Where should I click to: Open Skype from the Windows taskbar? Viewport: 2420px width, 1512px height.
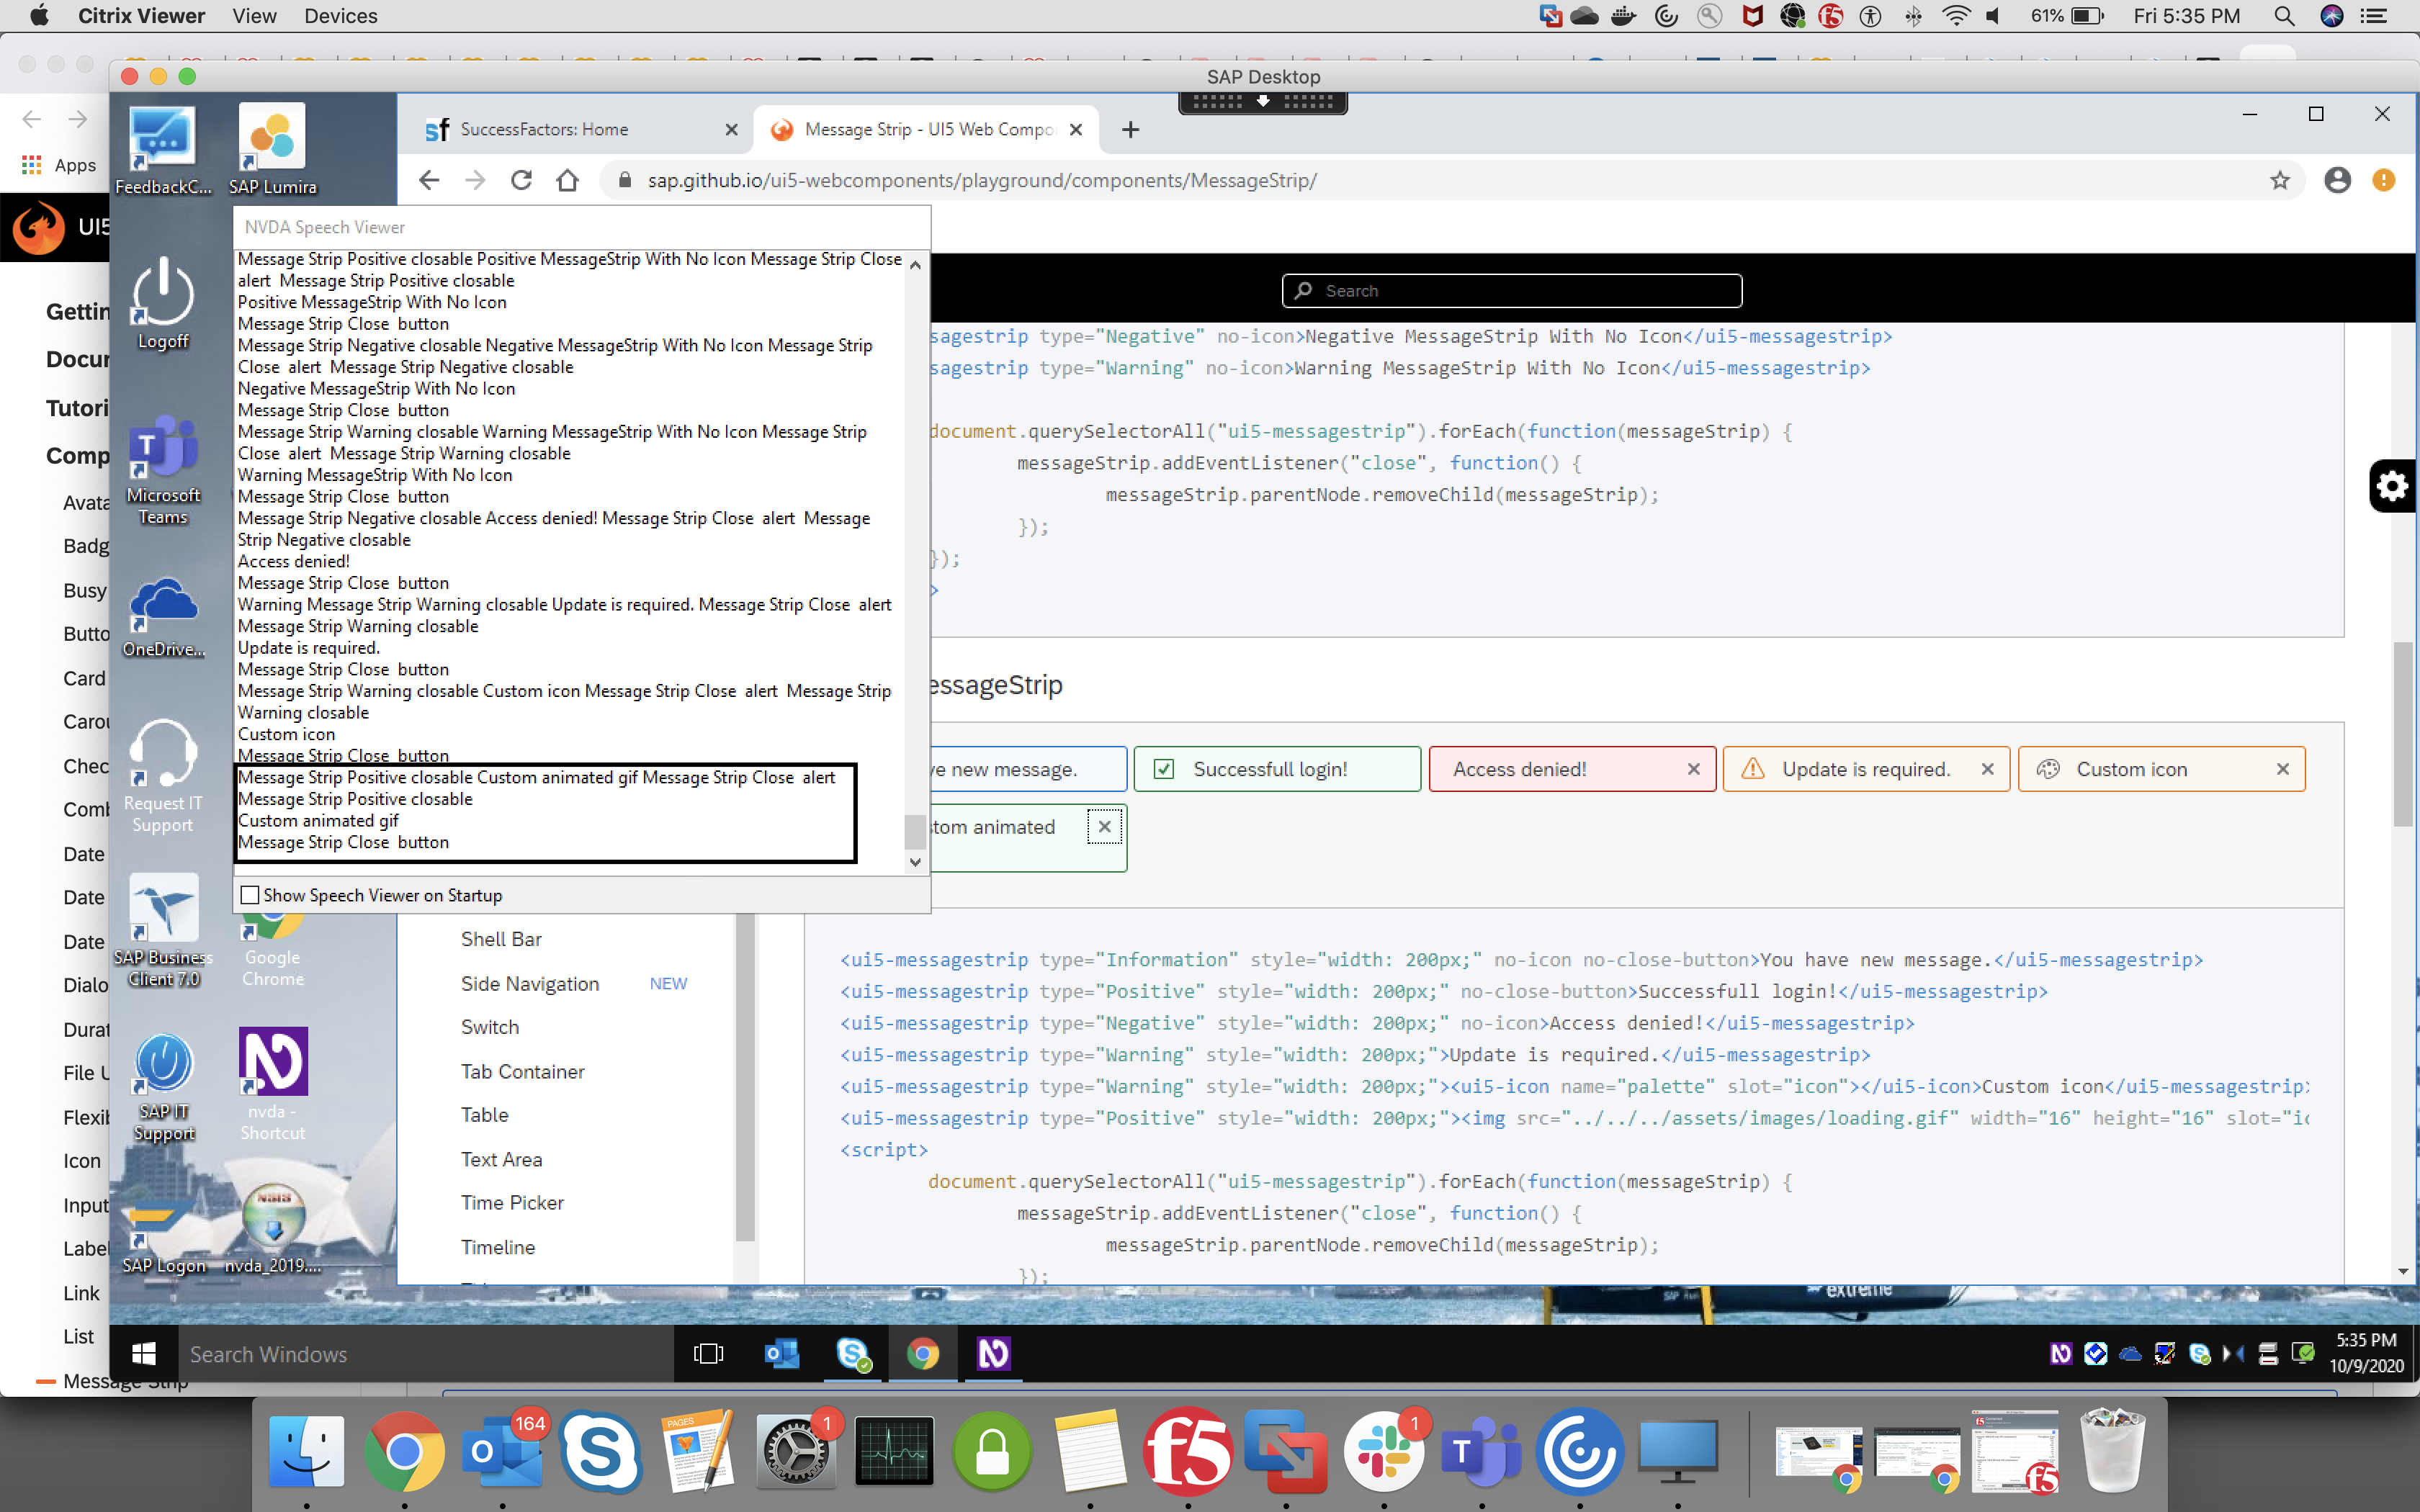(853, 1354)
